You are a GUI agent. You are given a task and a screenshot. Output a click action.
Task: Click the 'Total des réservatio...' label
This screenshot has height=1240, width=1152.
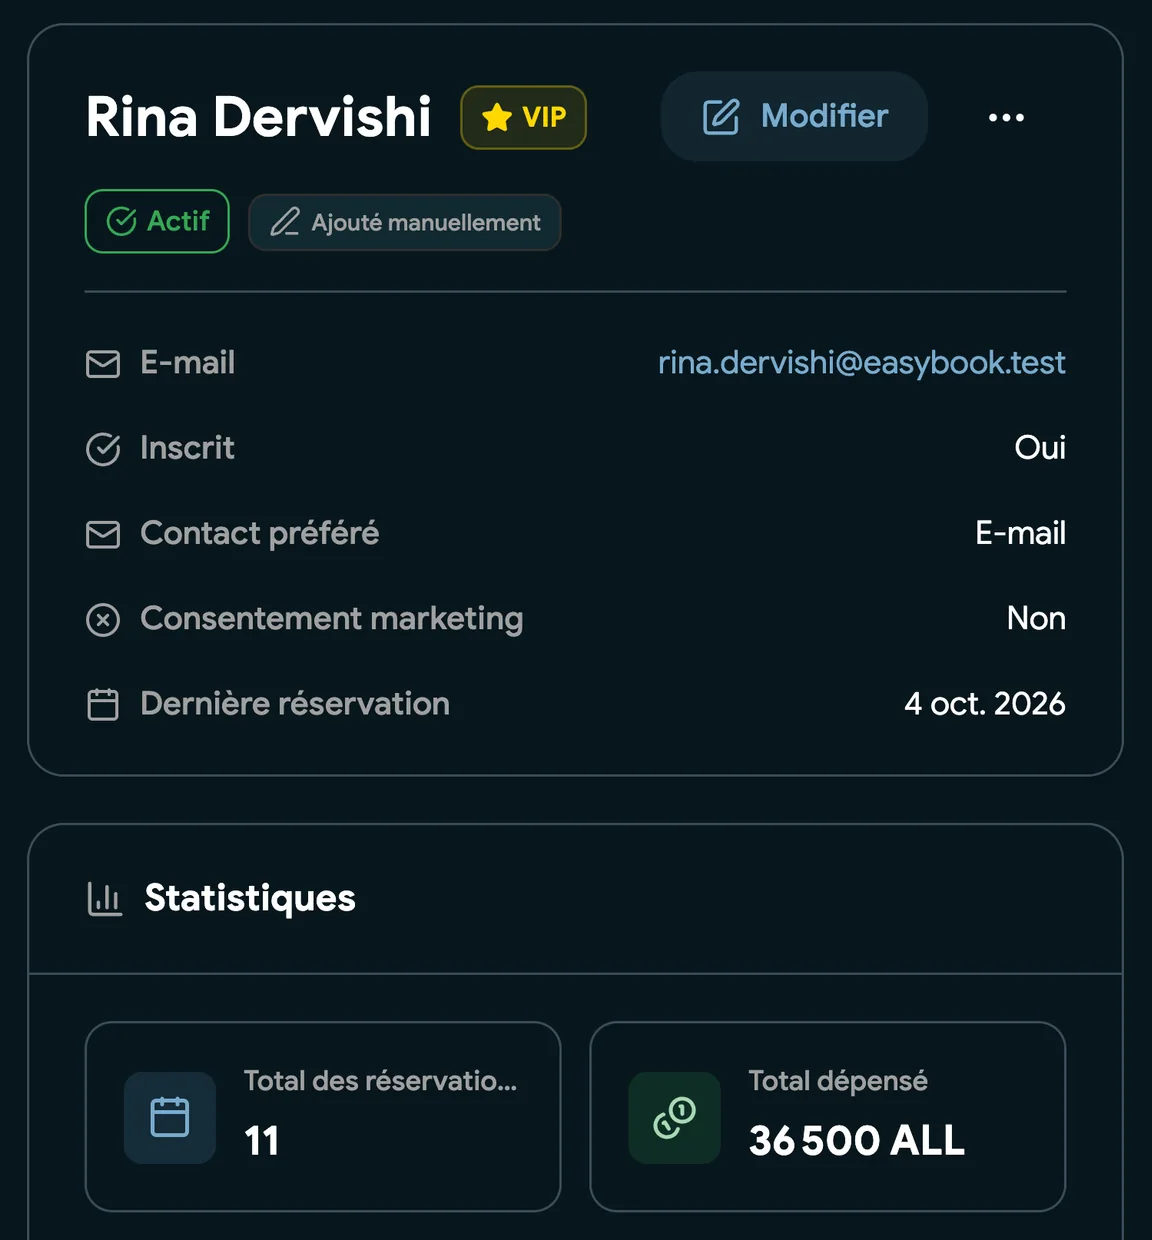[x=381, y=1081]
